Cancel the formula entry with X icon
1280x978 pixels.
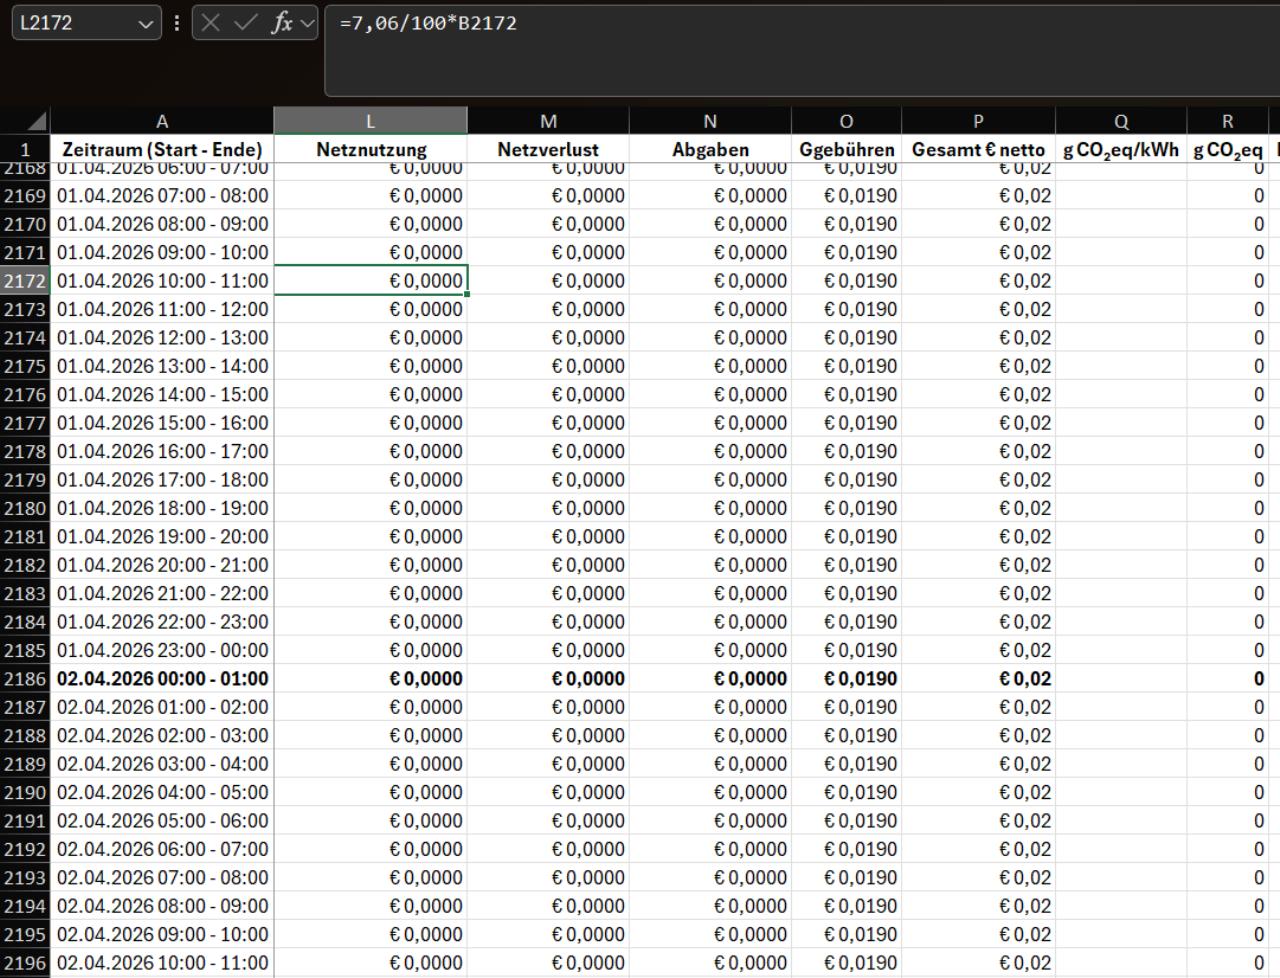210,23
